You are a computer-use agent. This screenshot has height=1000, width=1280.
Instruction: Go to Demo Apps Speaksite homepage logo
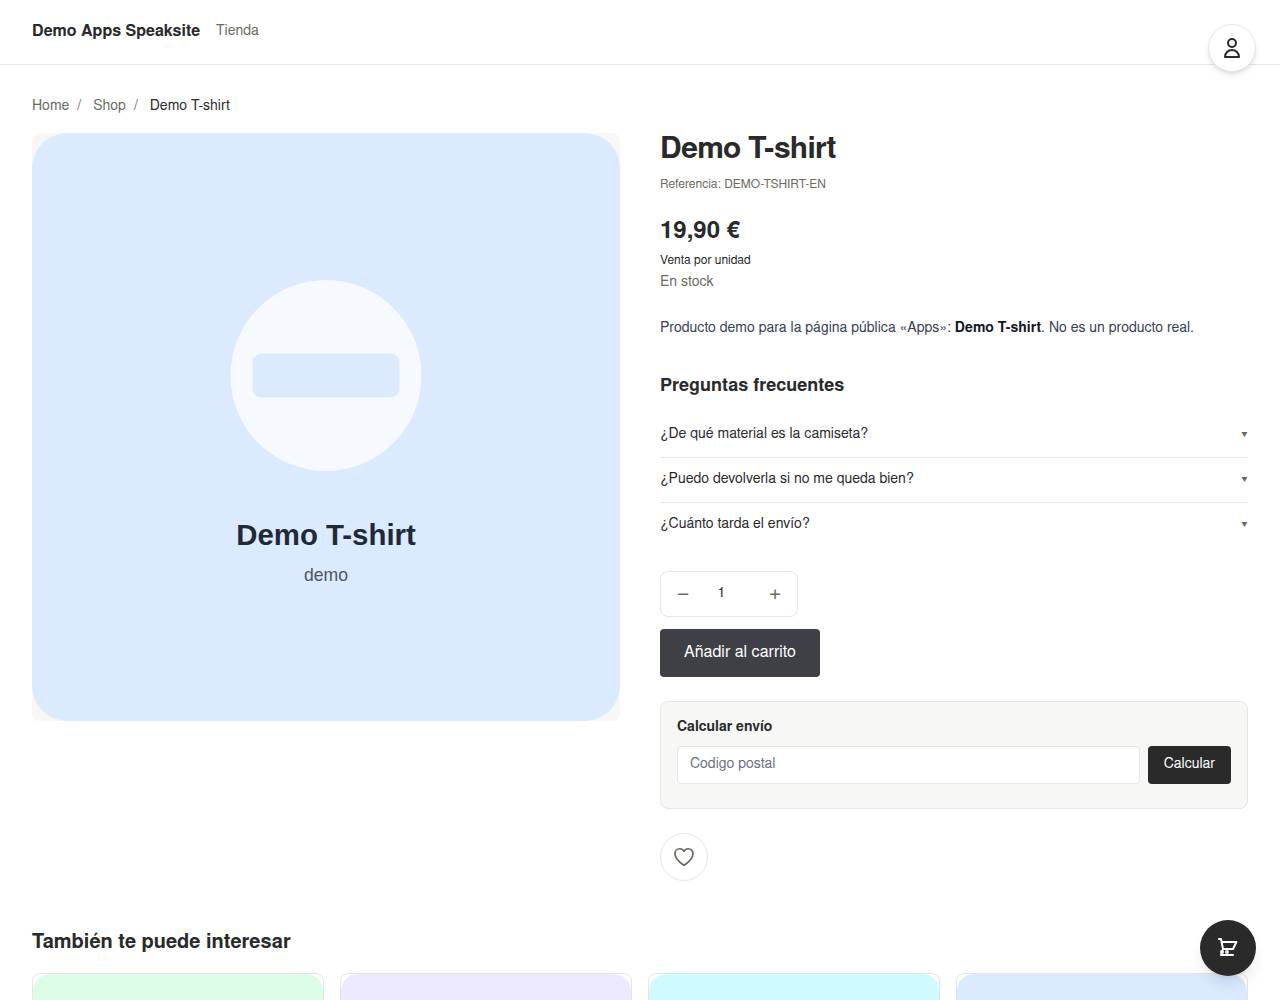coord(116,30)
